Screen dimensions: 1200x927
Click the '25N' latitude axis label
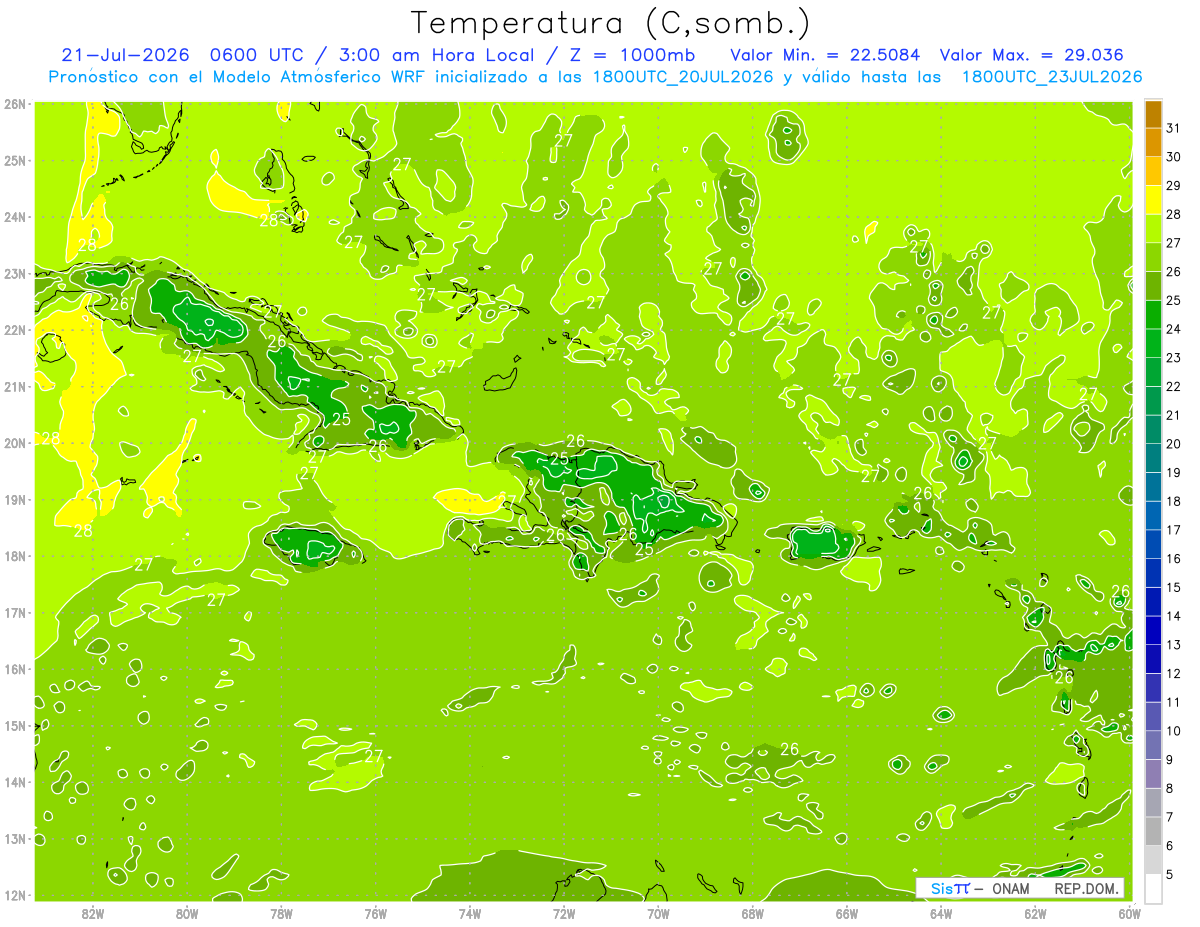[15, 160]
